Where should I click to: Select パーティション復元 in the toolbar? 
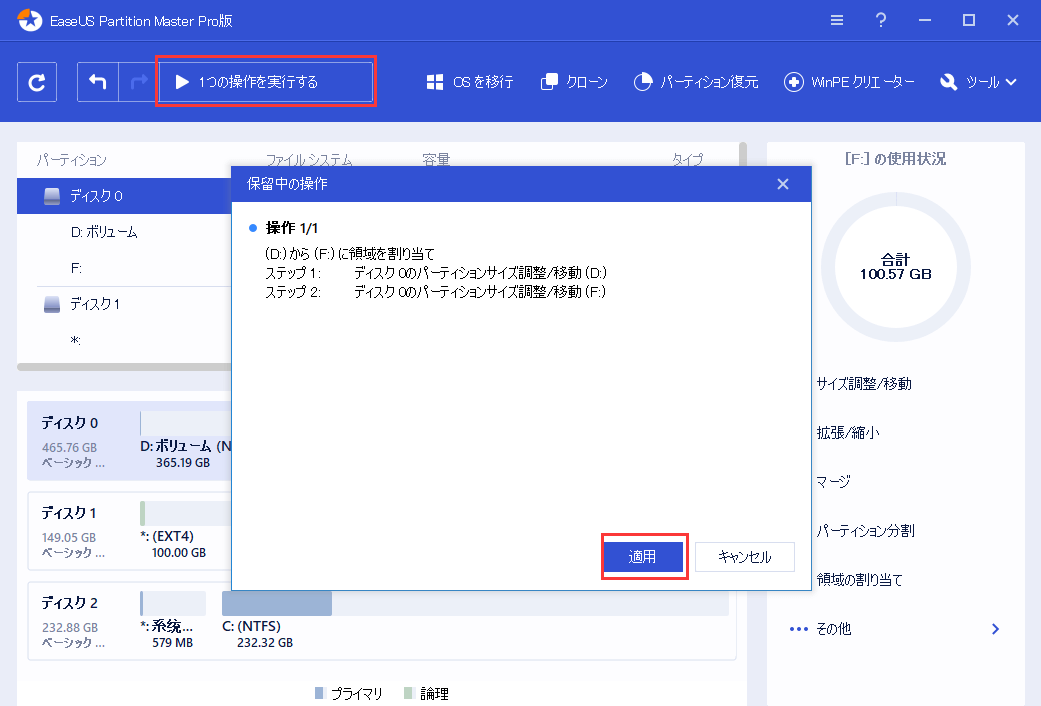click(689, 81)
